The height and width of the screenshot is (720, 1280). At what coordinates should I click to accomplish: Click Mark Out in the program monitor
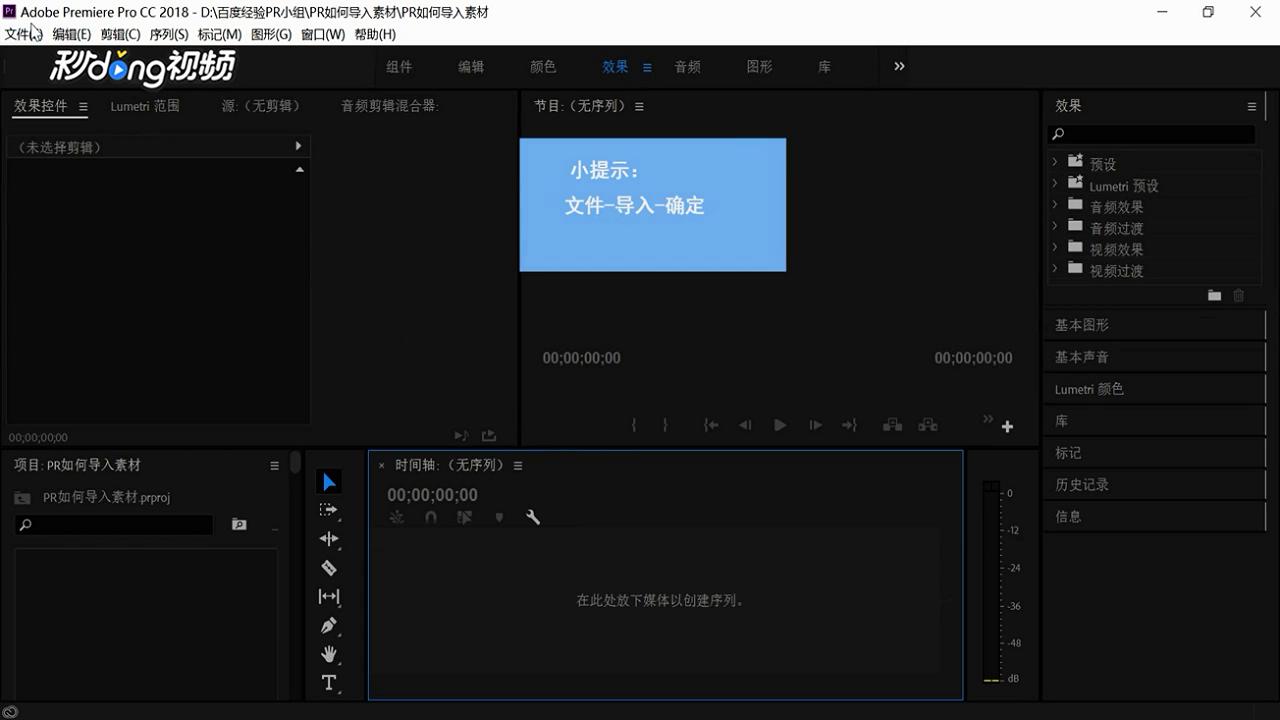click(x=665, y=425)
